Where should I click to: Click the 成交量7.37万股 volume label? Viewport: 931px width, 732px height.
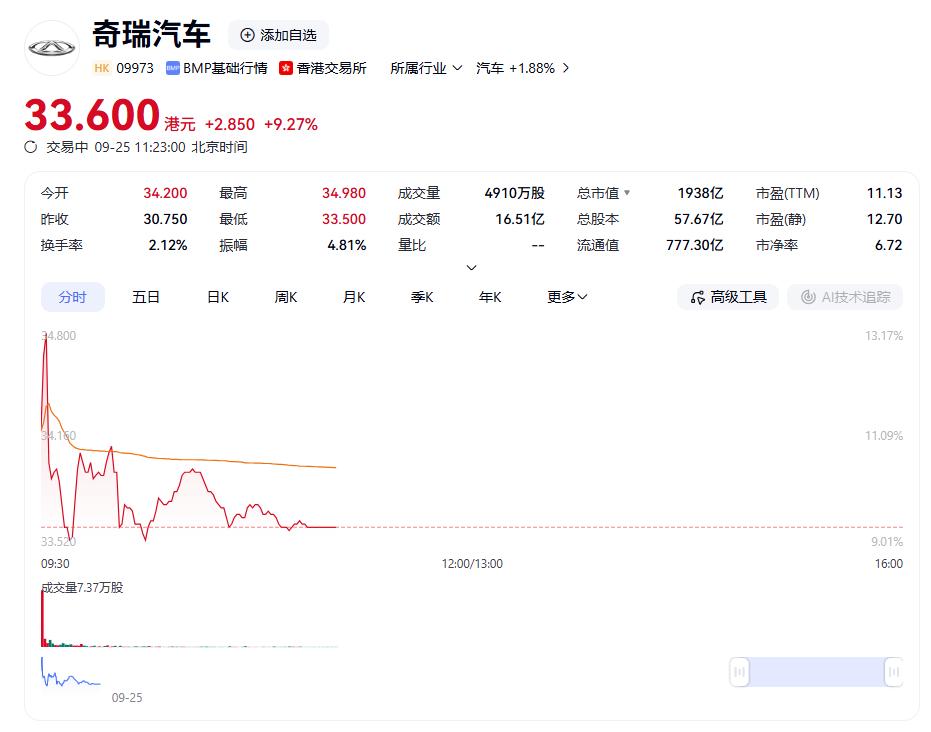pos(82,588)
